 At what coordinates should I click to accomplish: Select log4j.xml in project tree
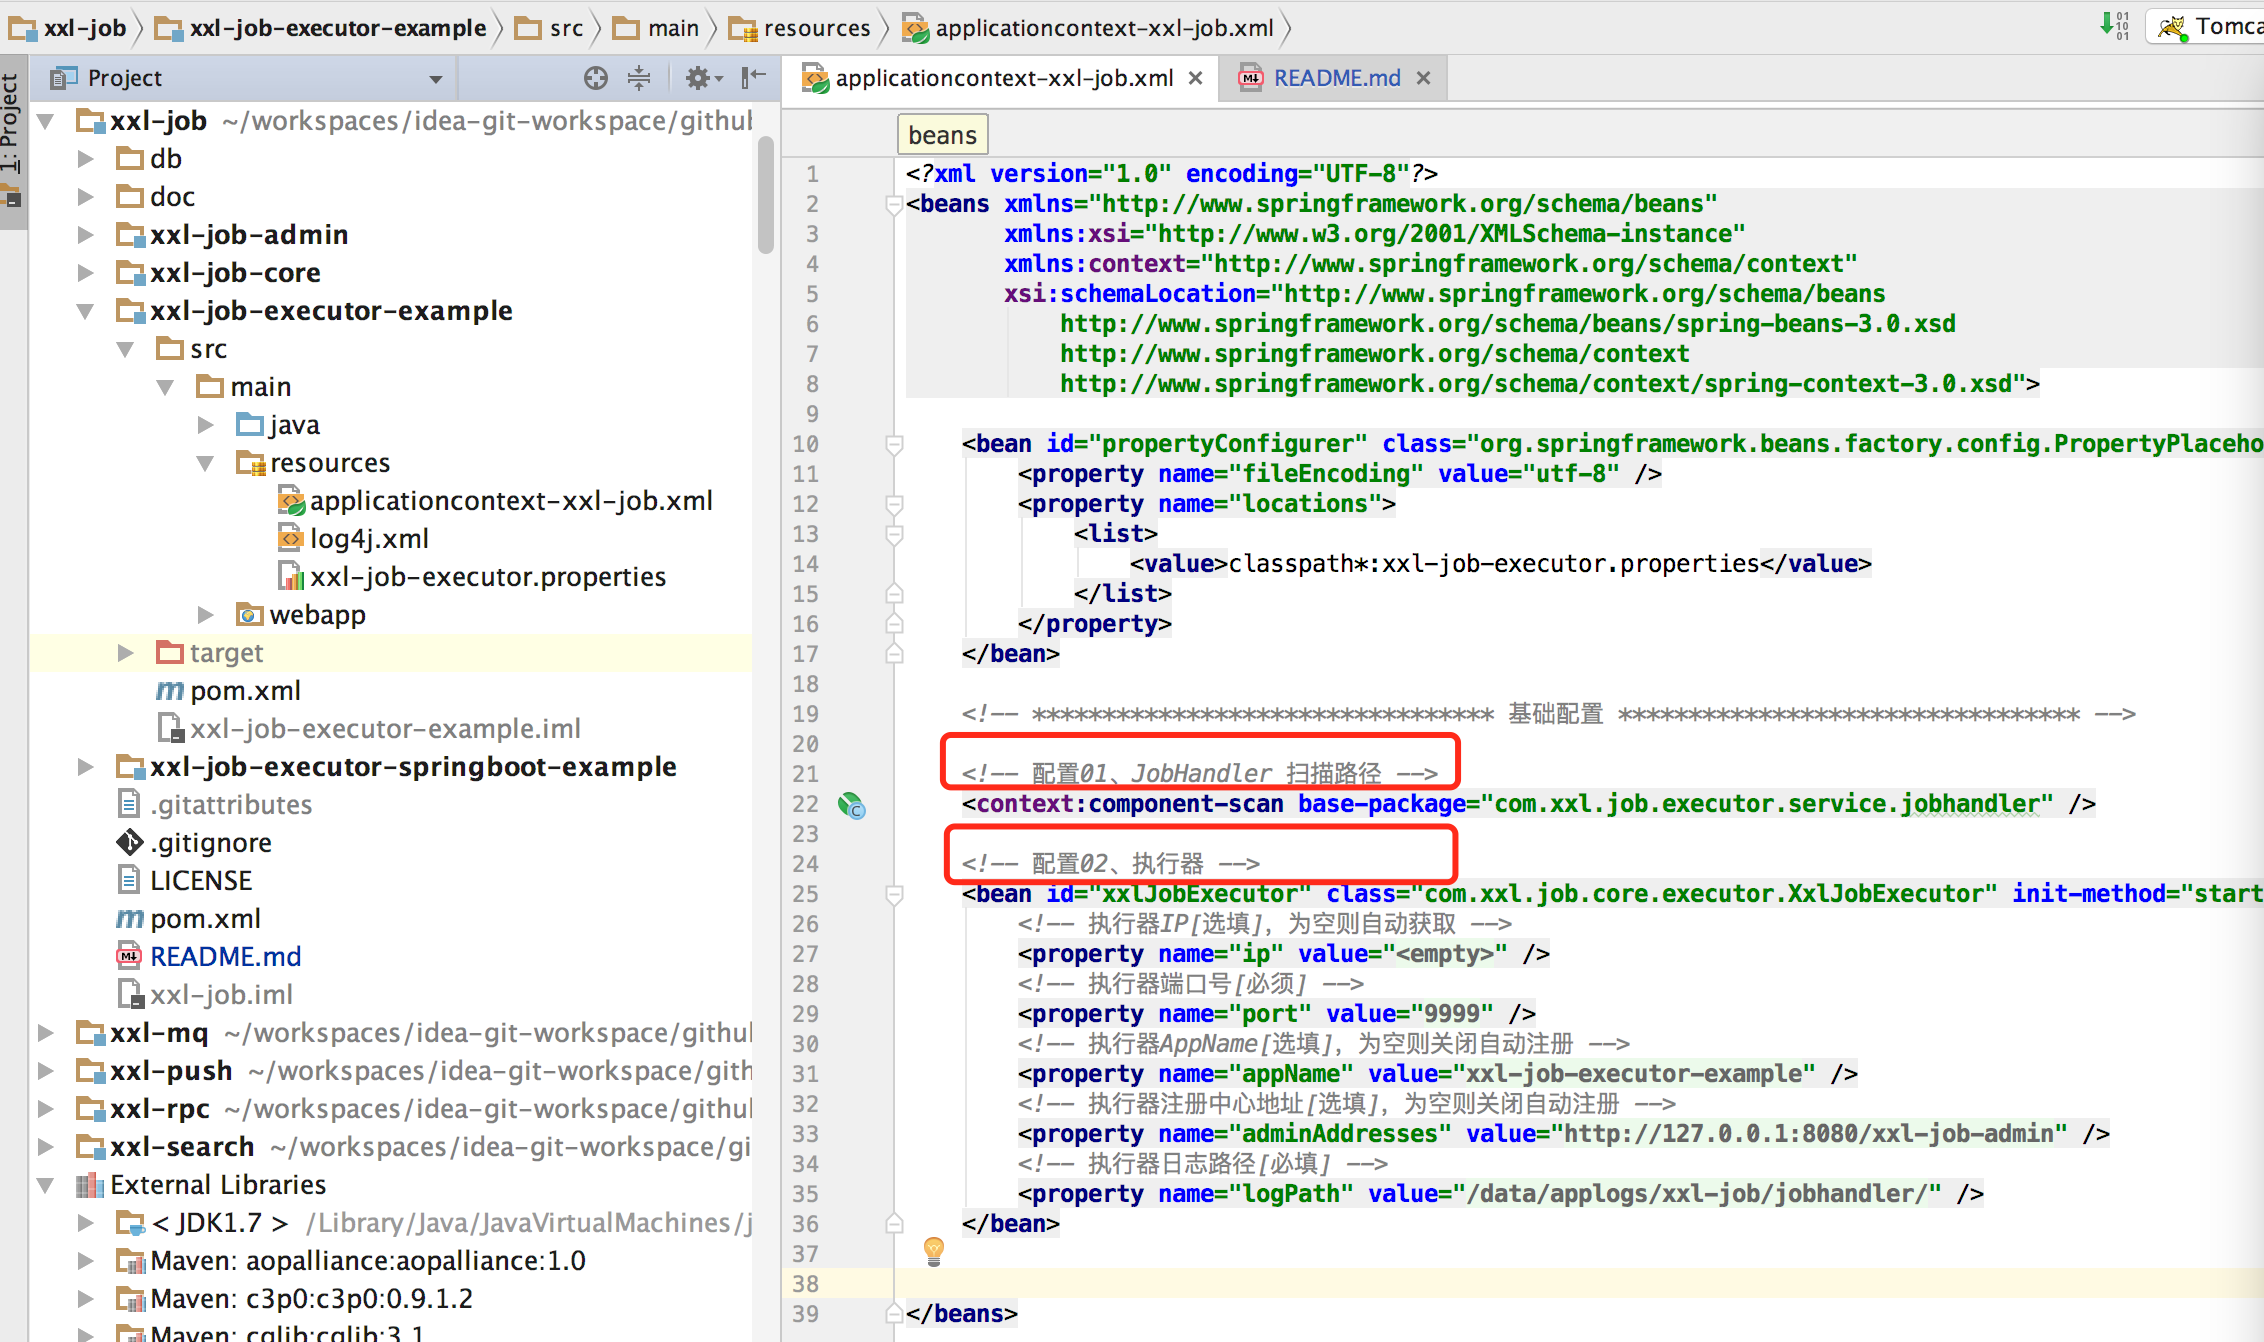[x=368, y=539]
